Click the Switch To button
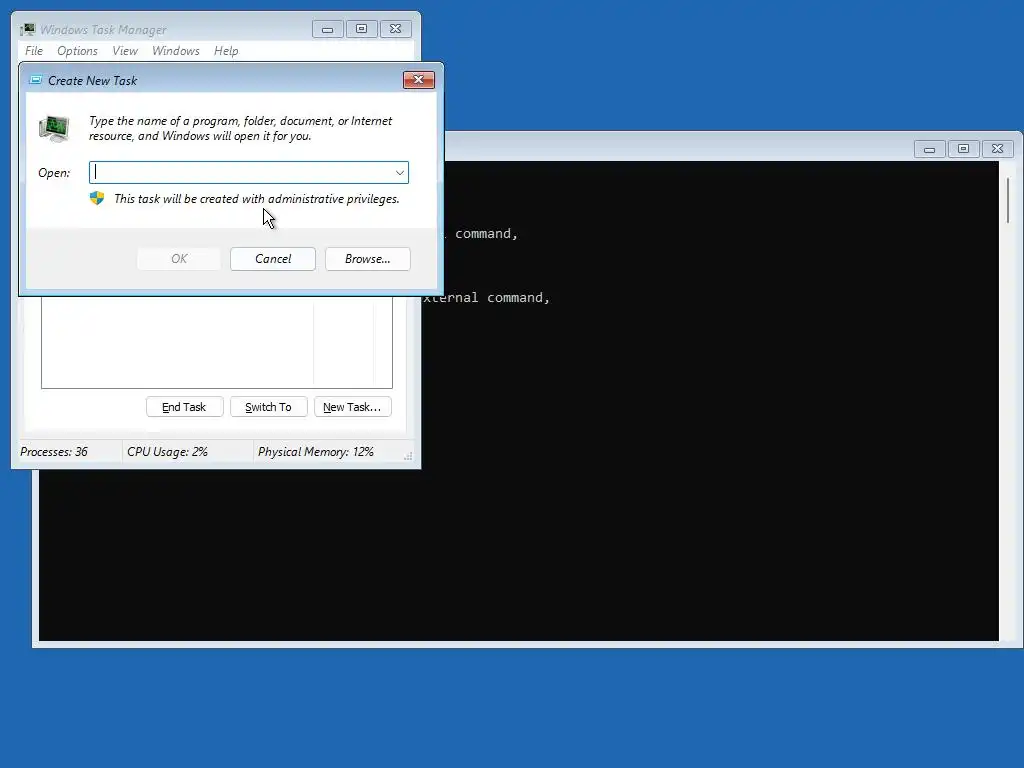Viewport: 1024px width, 768px height. point(268,407)
